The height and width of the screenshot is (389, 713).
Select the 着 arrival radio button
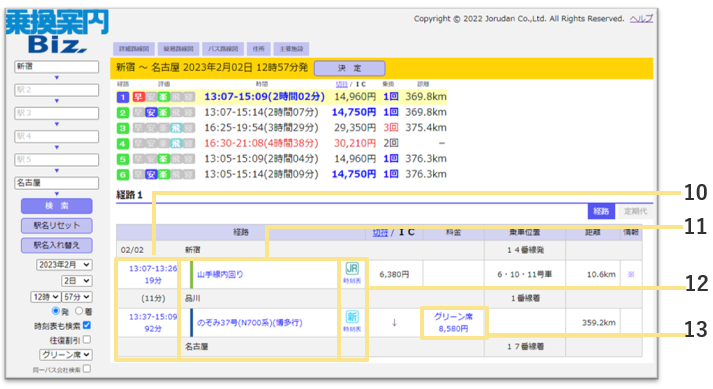tap(79, 311)
